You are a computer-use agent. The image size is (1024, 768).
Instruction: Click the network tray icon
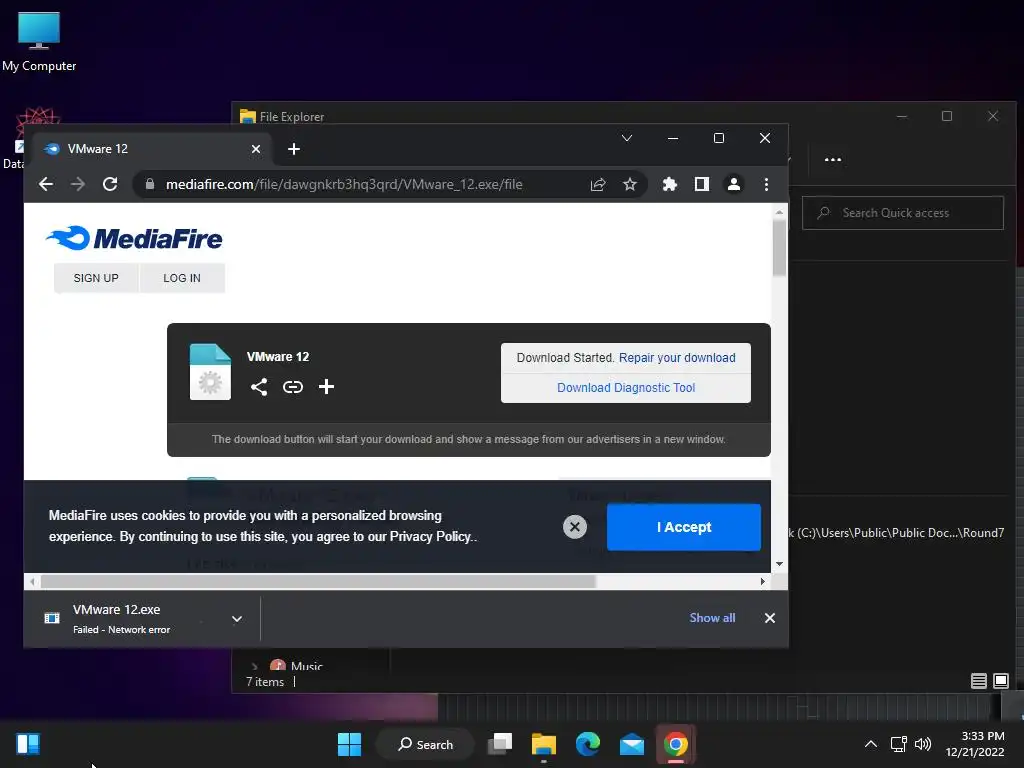tap(899, 744)
